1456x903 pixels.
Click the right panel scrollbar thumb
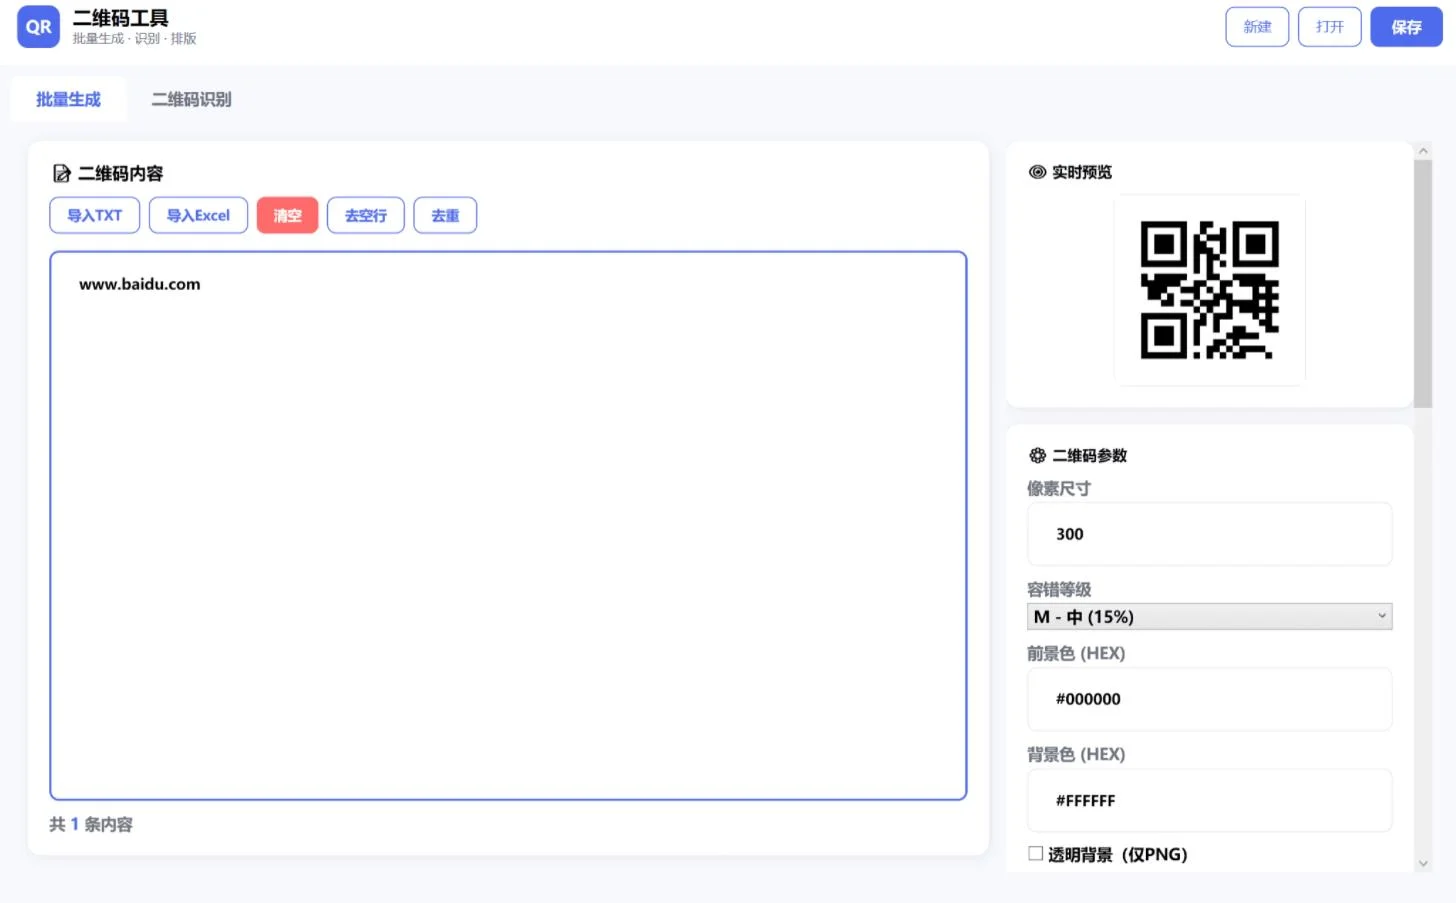coord(1423,284)
